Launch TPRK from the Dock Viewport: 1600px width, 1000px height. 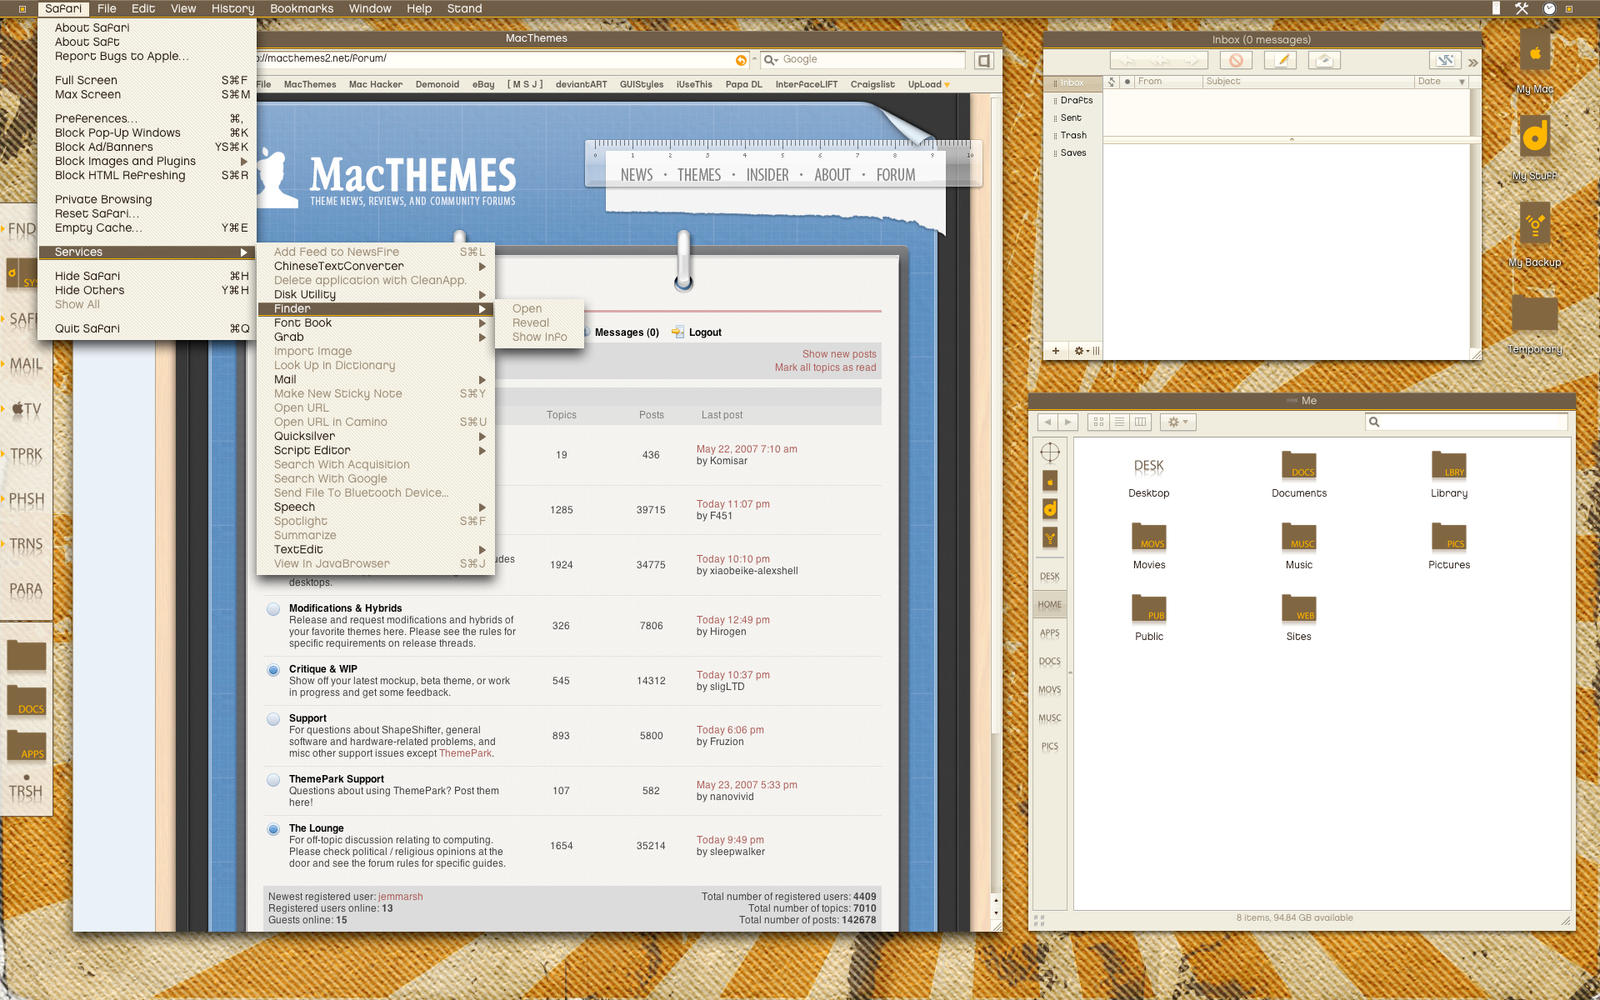coord(26,454)
